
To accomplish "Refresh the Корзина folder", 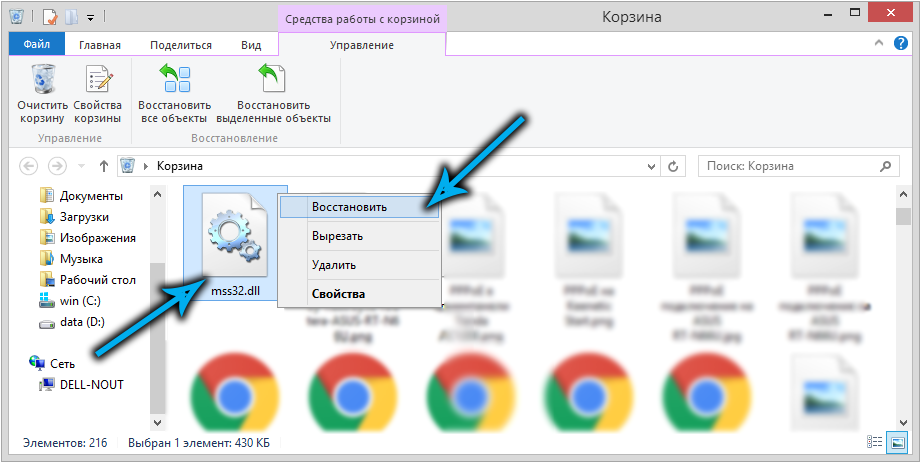I will coord(673,166).
